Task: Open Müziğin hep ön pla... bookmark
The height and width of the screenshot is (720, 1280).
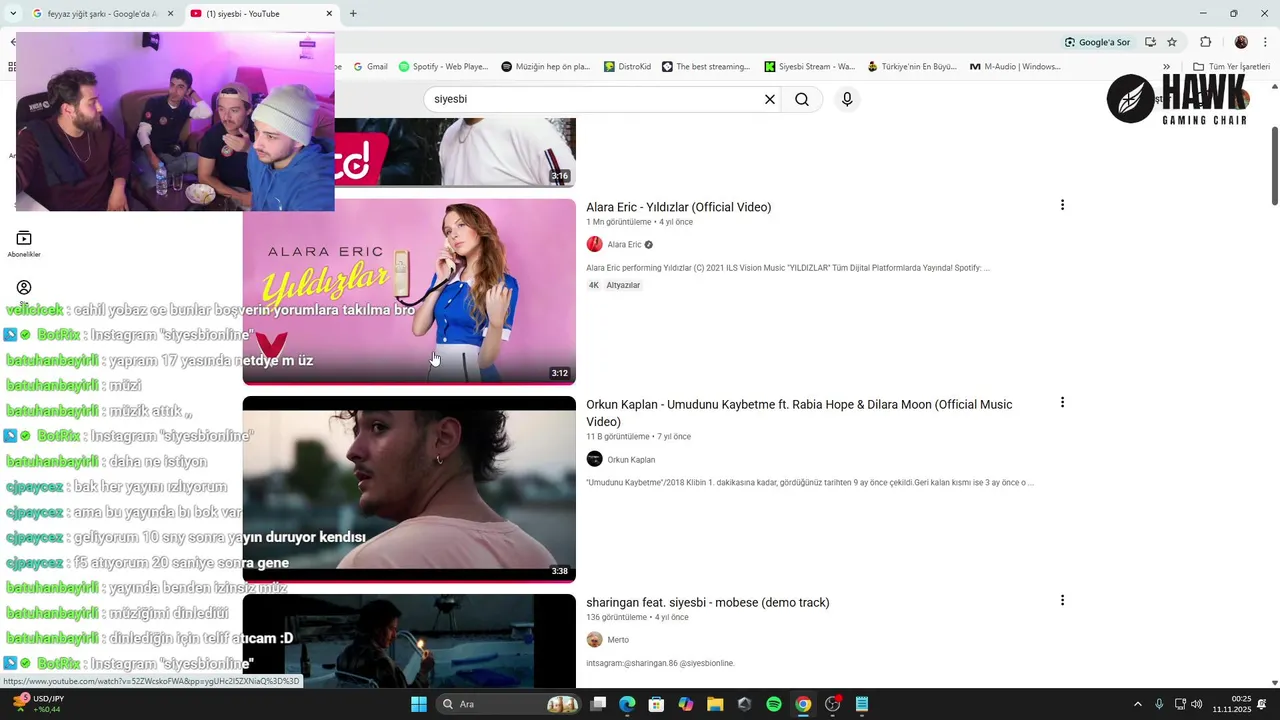Action: tap(546, 67)
